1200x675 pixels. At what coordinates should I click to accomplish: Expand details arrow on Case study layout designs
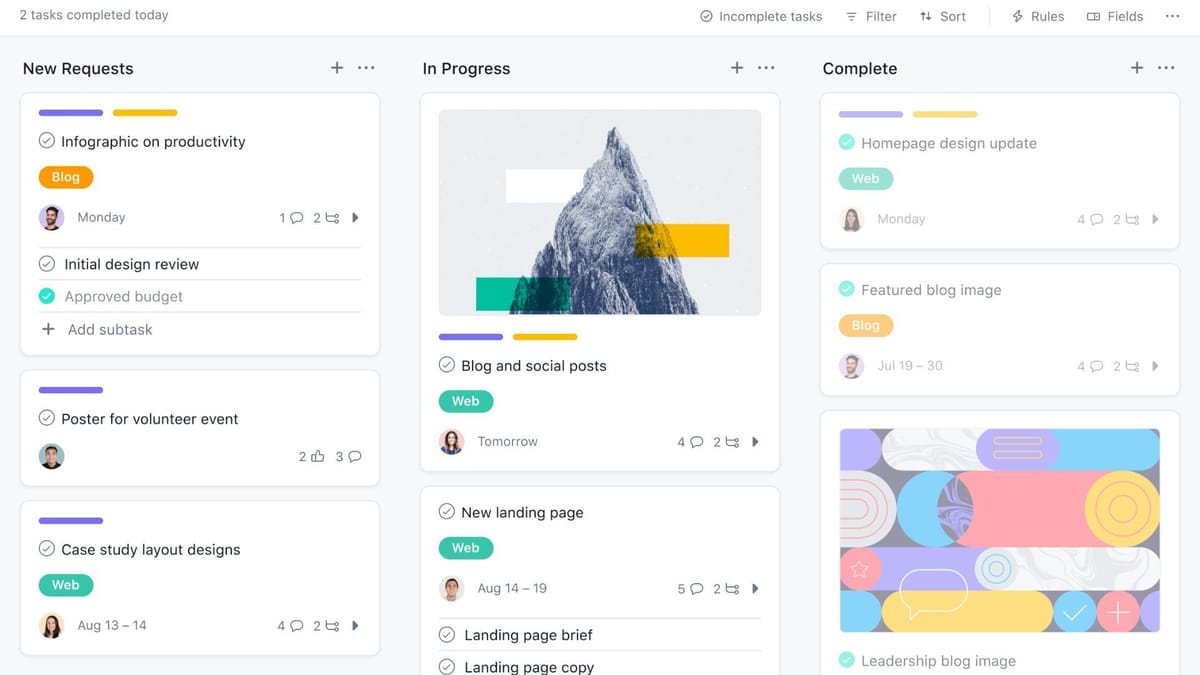coord(355,625)
